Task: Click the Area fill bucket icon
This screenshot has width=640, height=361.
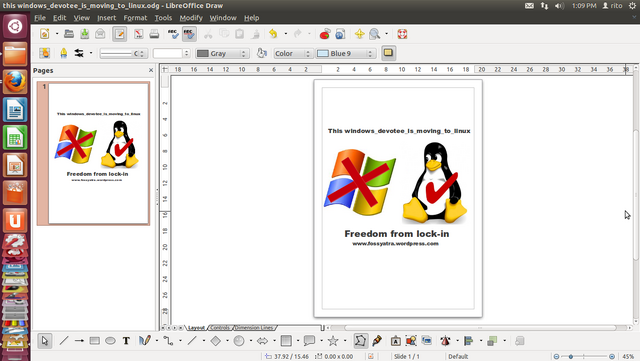Action: click(x=262, y=53)
